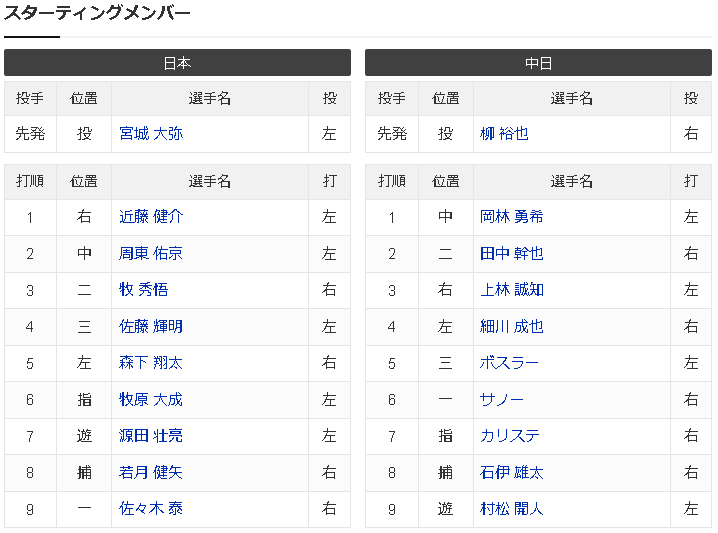Open player link 宮城 大弥
This screenshot has width=718, height=533.
[x=151, y=134]
